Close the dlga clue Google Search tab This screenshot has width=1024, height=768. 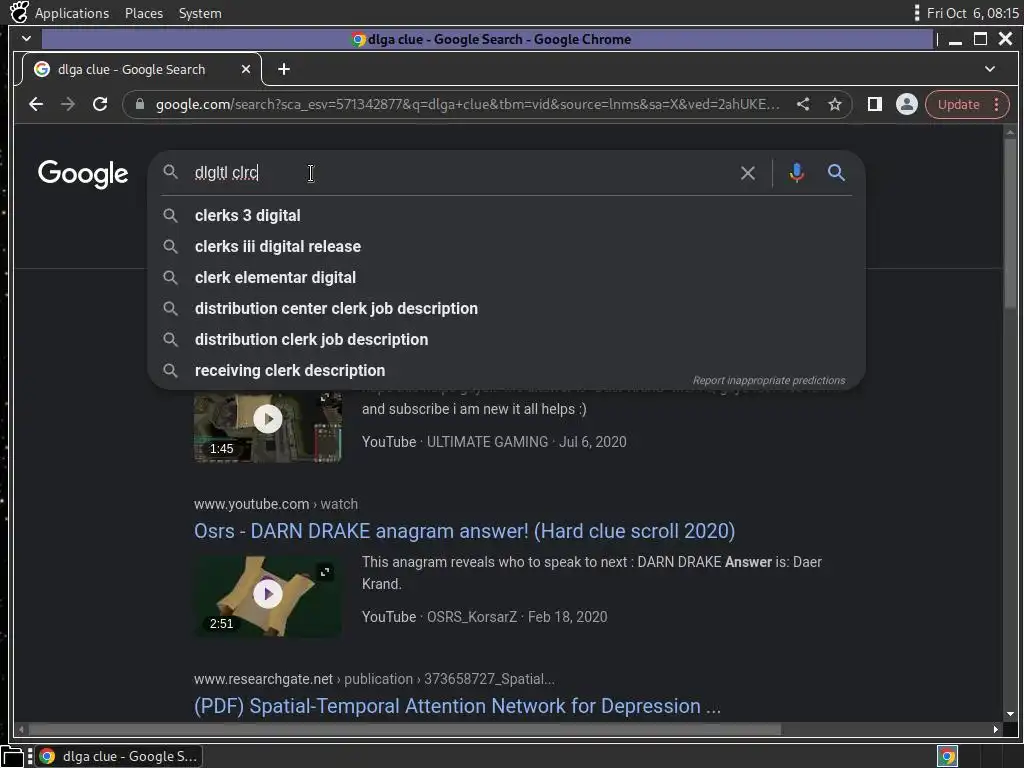[246, 69]
